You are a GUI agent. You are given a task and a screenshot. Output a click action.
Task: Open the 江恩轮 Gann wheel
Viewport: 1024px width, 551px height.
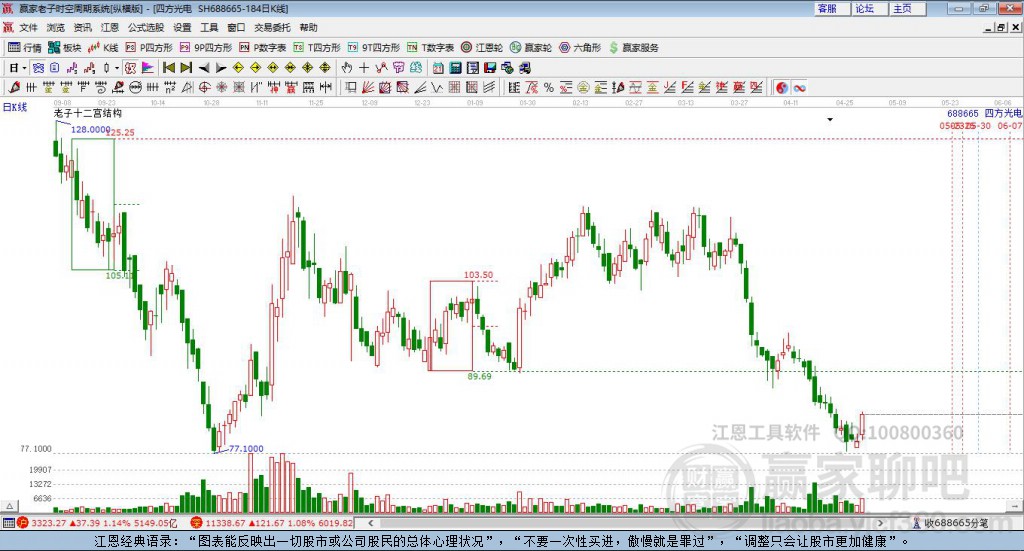click(x=482, y=48)
